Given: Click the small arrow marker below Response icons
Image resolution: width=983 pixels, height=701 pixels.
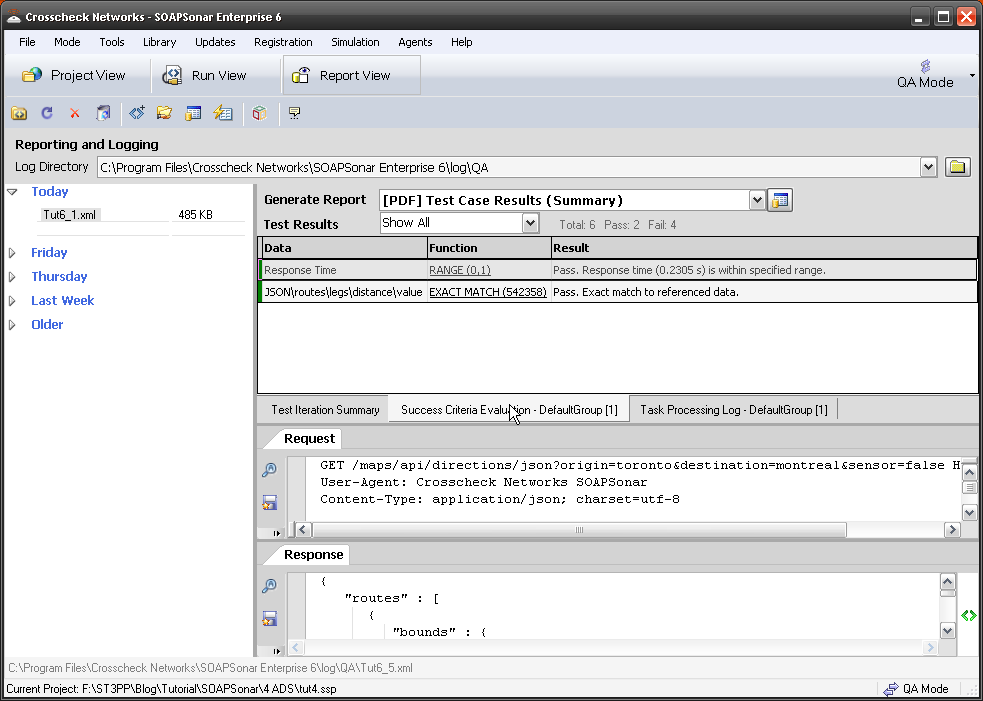Looking at the screenshot, I should click(276, 651).
